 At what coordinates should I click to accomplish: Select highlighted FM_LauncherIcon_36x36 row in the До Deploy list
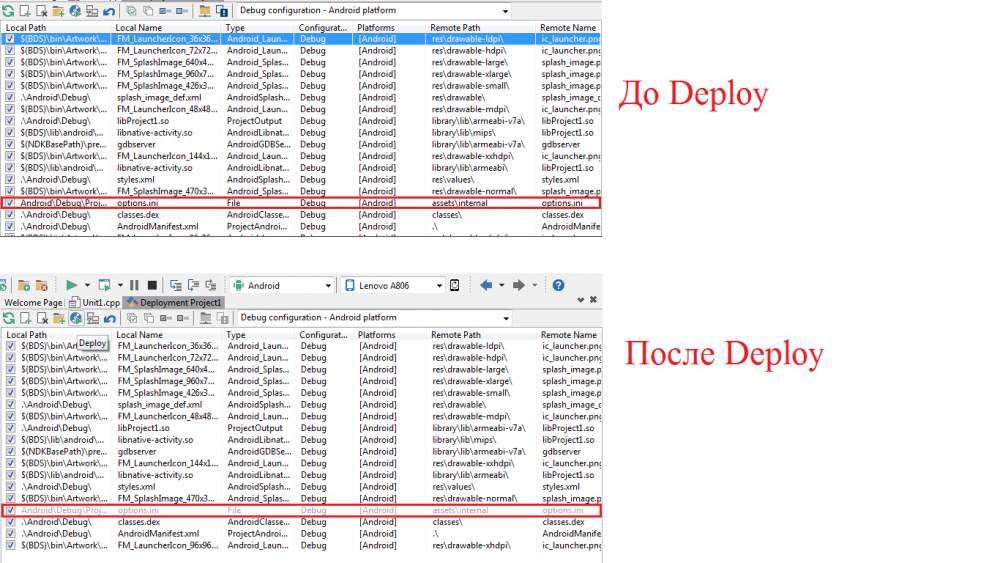(301, 39)
